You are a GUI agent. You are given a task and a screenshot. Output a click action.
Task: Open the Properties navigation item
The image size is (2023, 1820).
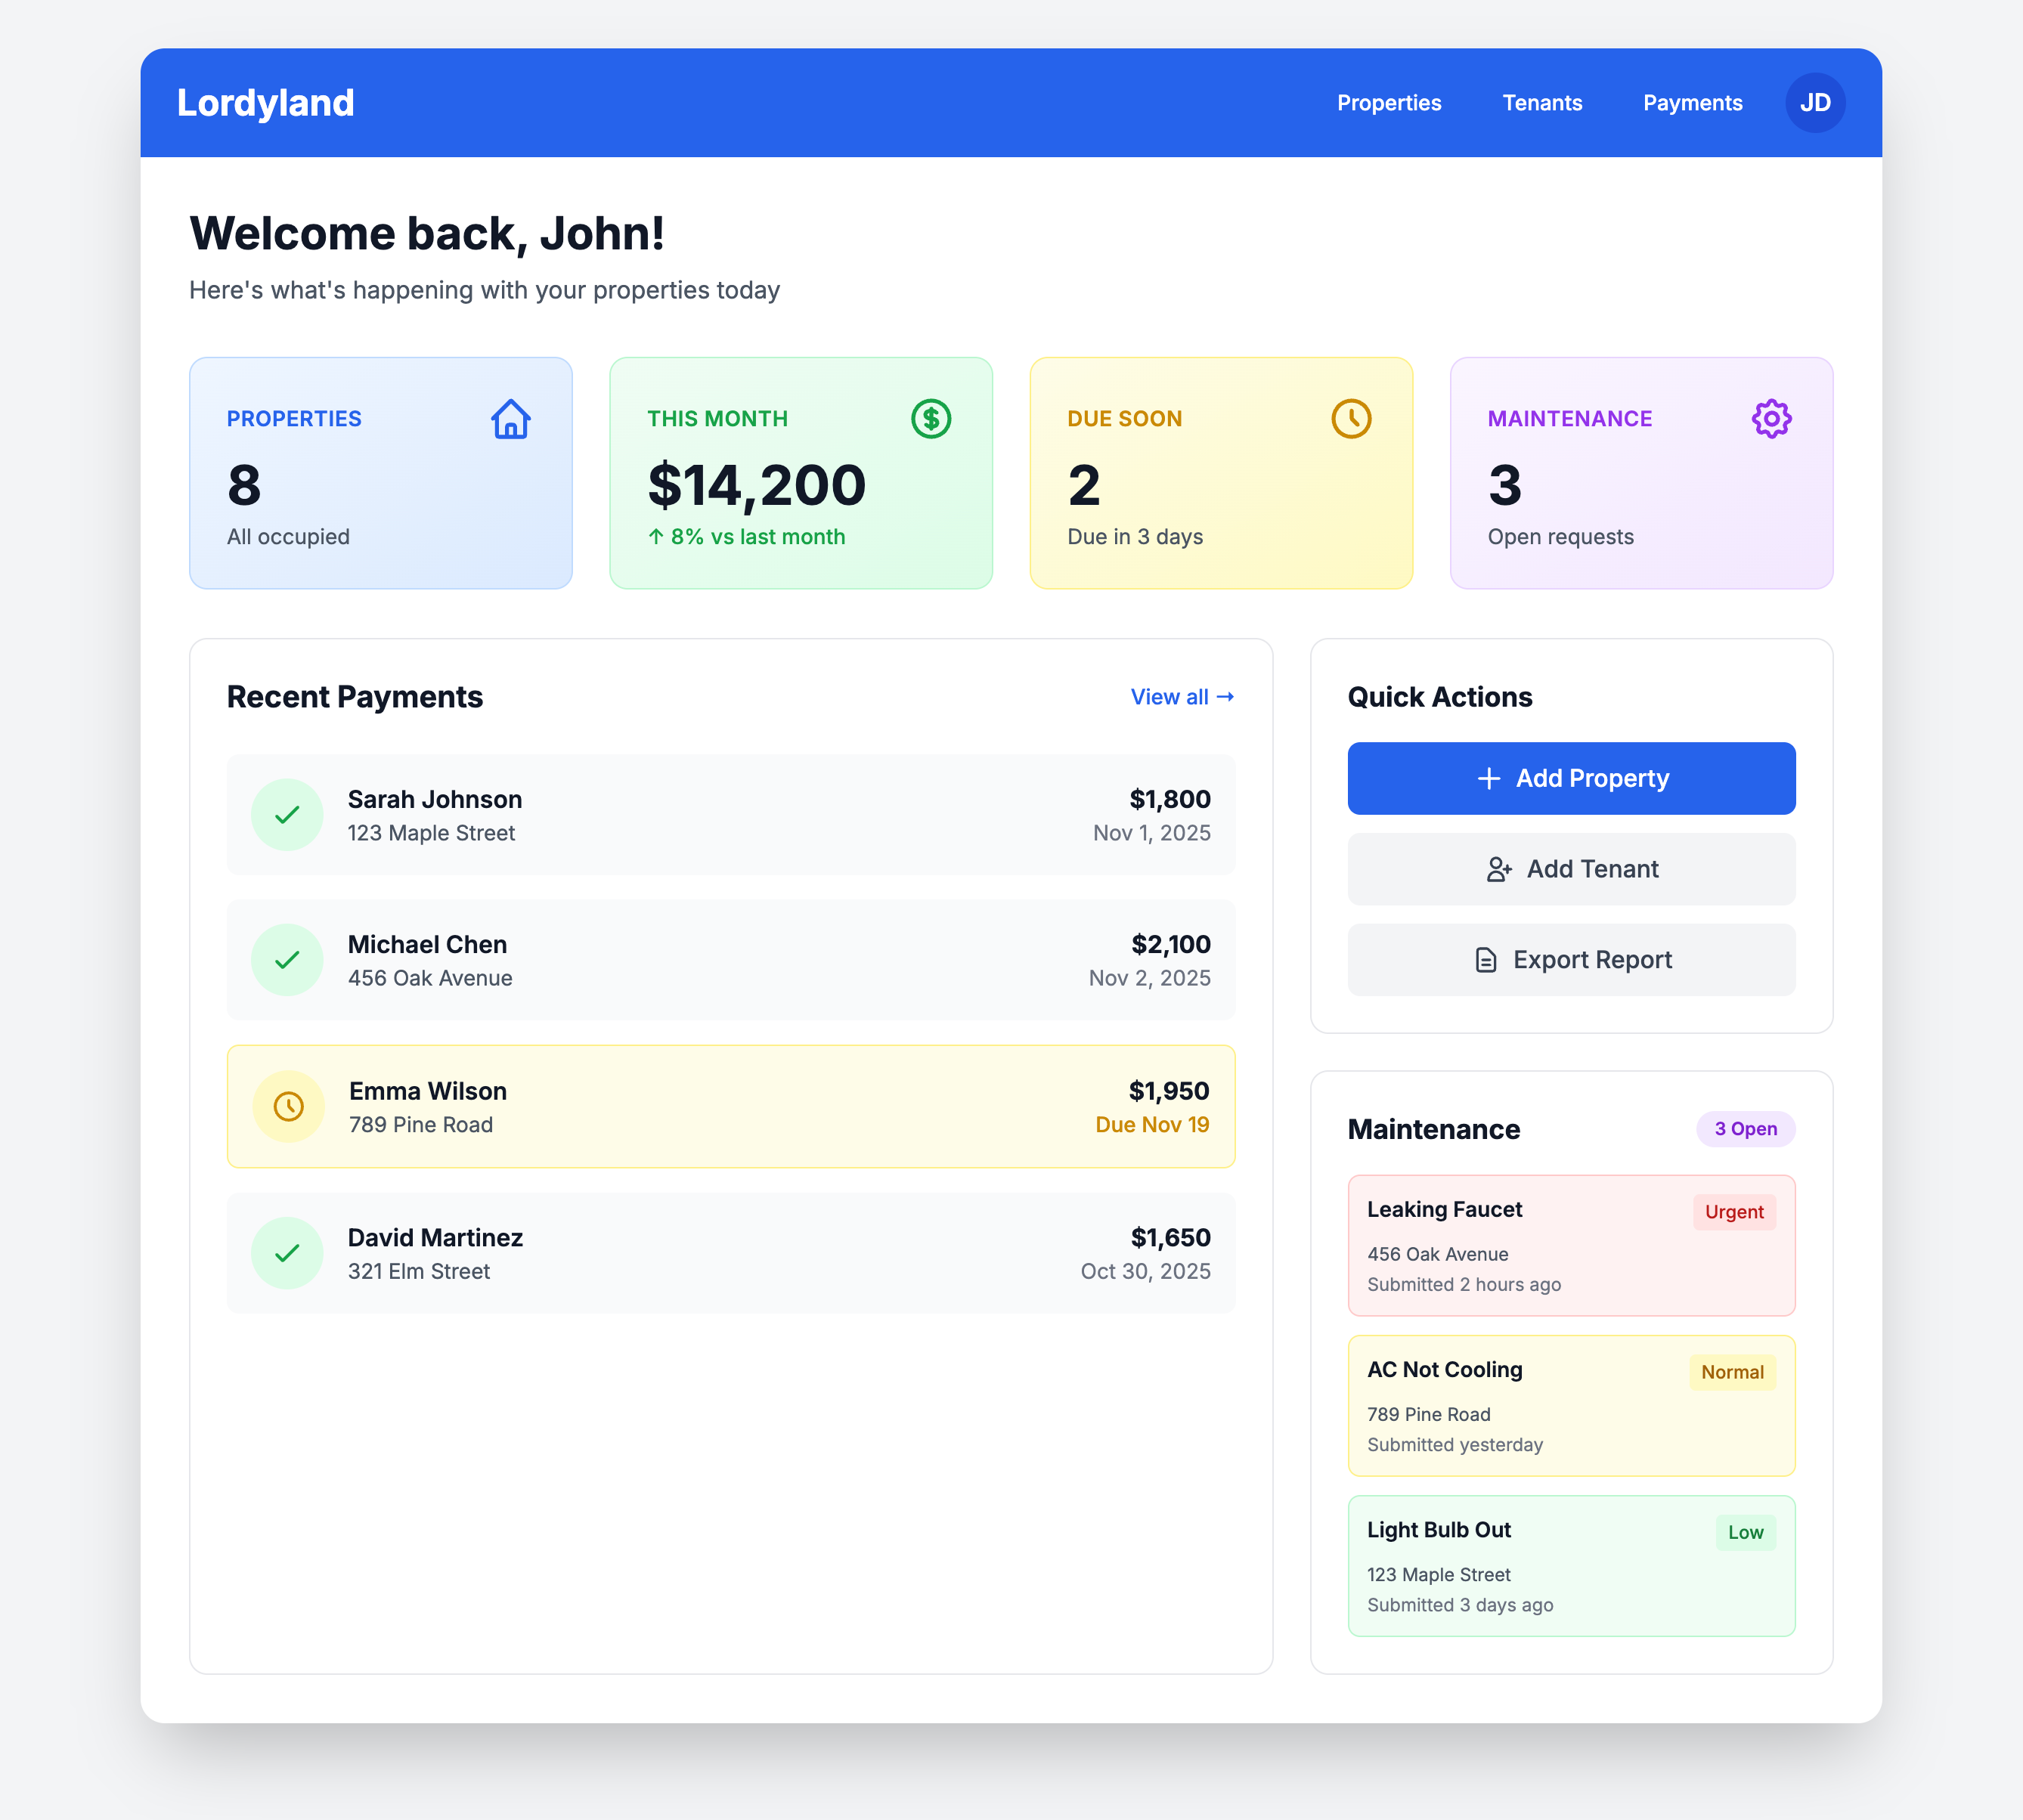coord(1389,102)
